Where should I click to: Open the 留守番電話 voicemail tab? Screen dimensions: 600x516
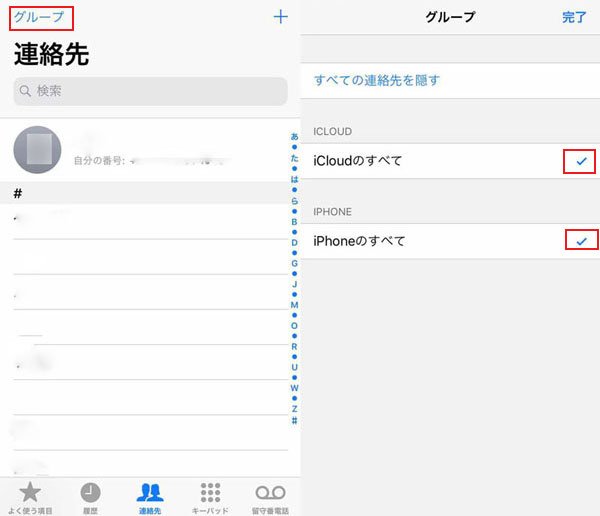click(270, 498)
